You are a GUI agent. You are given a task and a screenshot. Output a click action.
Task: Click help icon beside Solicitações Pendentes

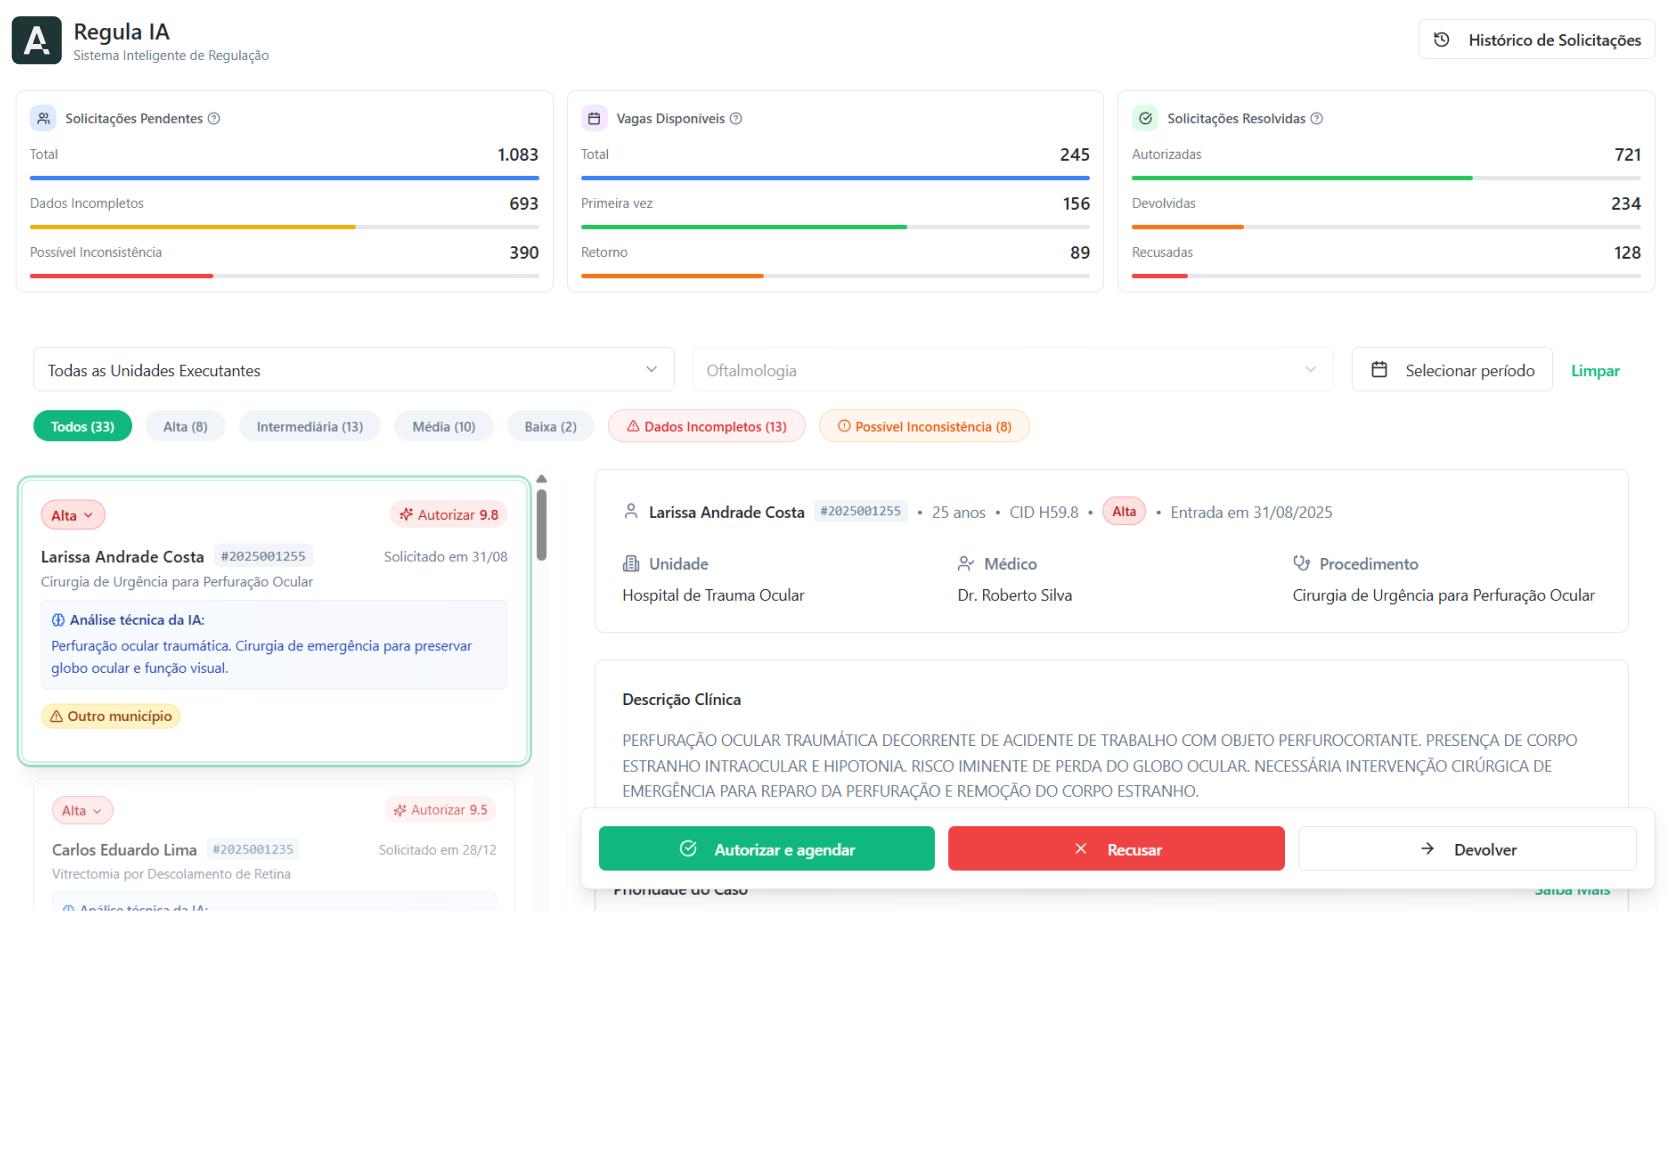[214, 119]
